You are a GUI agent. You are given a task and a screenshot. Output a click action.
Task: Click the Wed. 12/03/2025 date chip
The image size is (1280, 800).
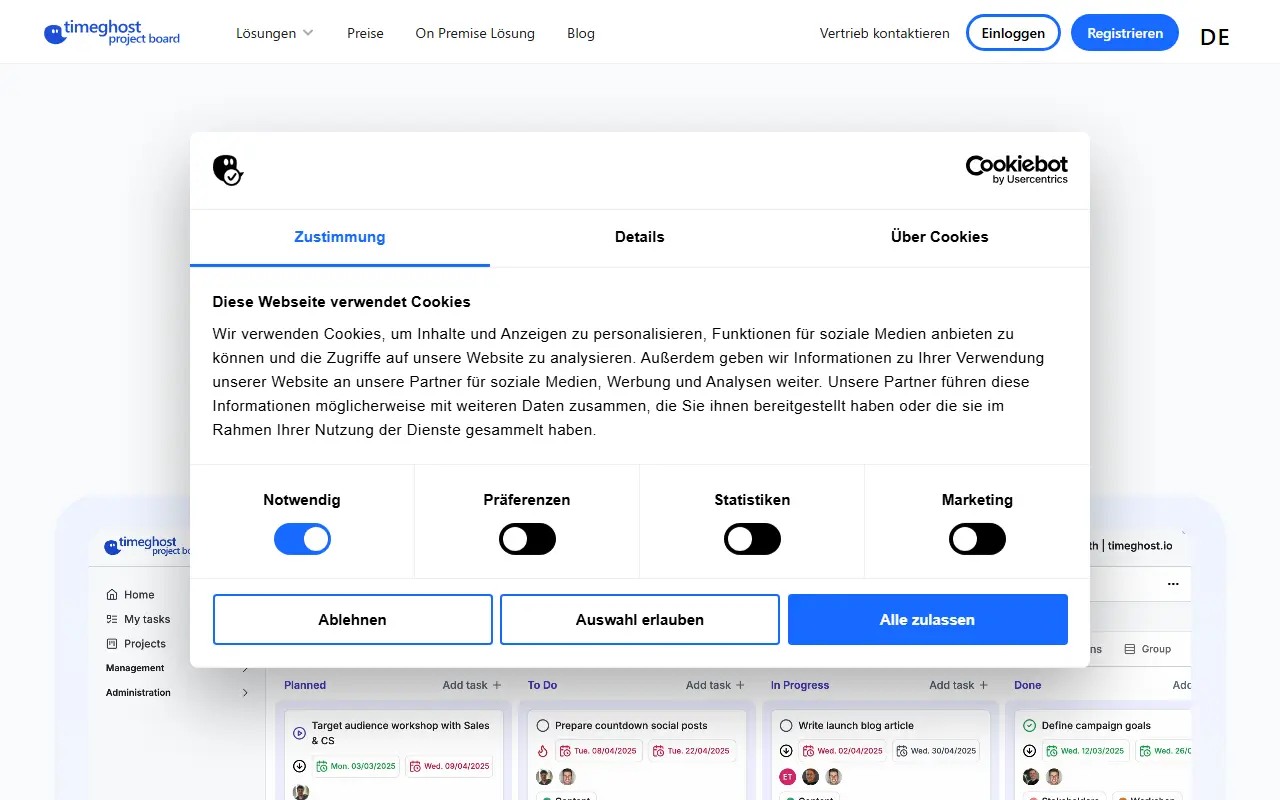click(1084, 751)
